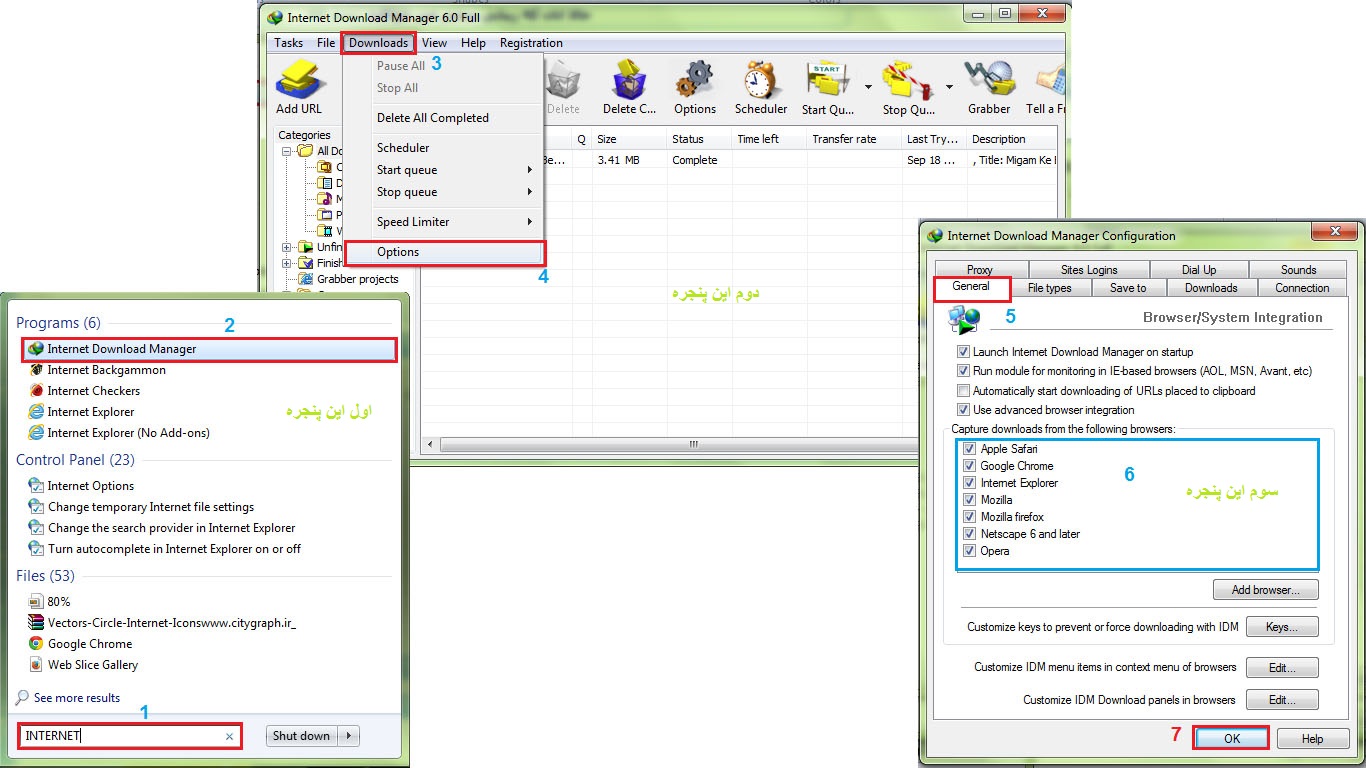Switch to the File types tab
The height and width of the screenshot is (768, 1366).
click(x=1049, y=288)
